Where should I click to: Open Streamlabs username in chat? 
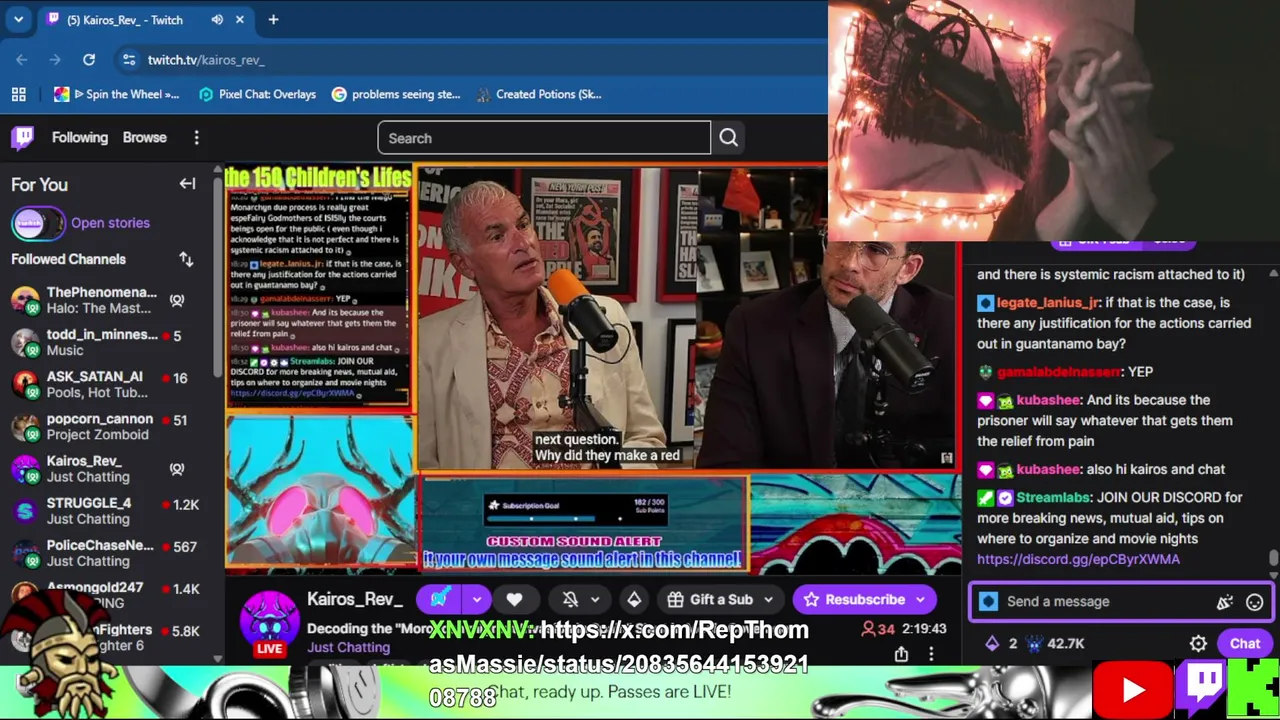[1055, 498]
